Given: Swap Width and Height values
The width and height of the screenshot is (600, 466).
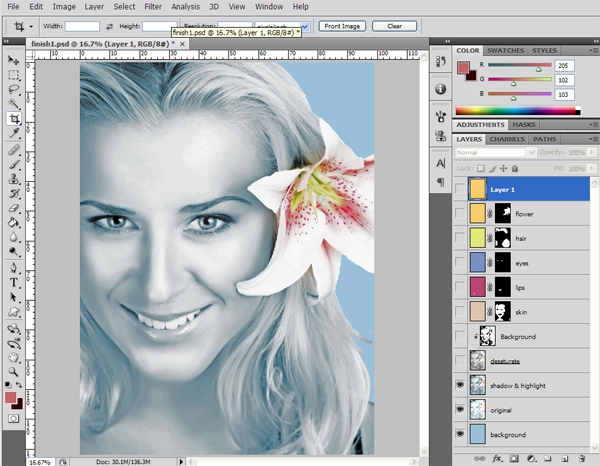Looking at the screenshot, I should click(x=109, y=26).
